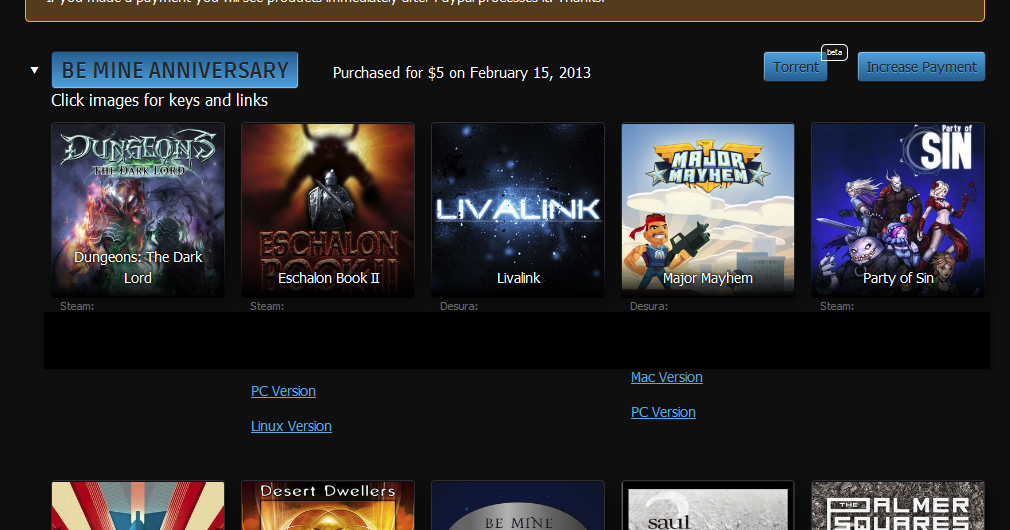Open the Eschalon Book II game tile
The width and height of the screenshot is (1010, 530).
point(328,210)
